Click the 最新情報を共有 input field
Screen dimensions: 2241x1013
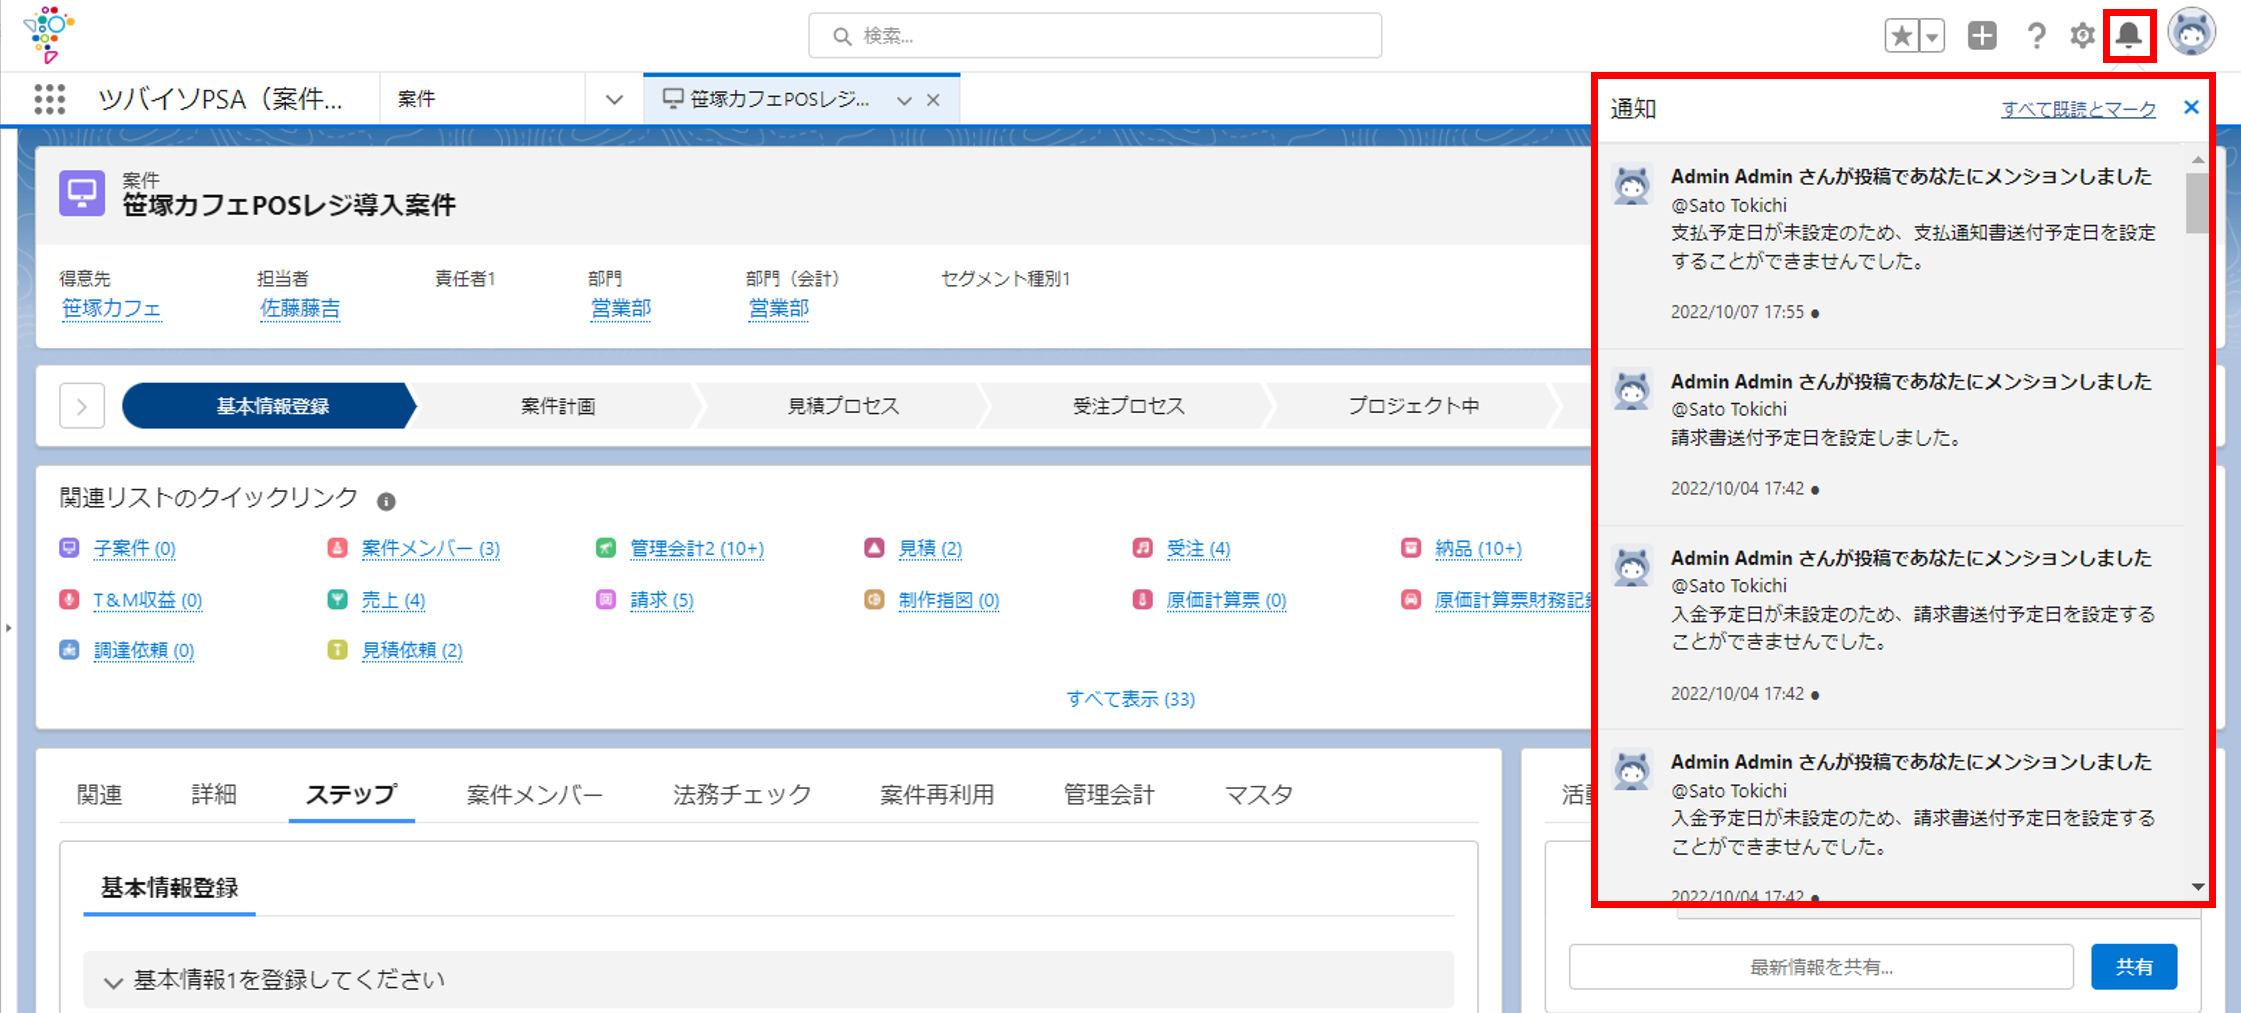click(1821, 967)
